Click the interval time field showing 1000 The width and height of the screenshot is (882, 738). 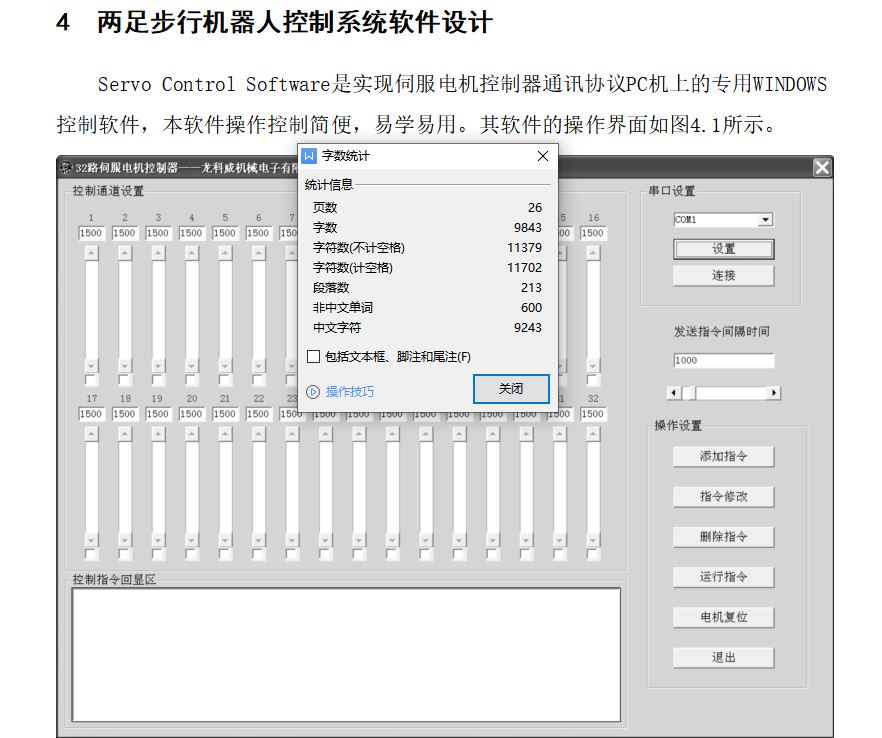[723, 361]
